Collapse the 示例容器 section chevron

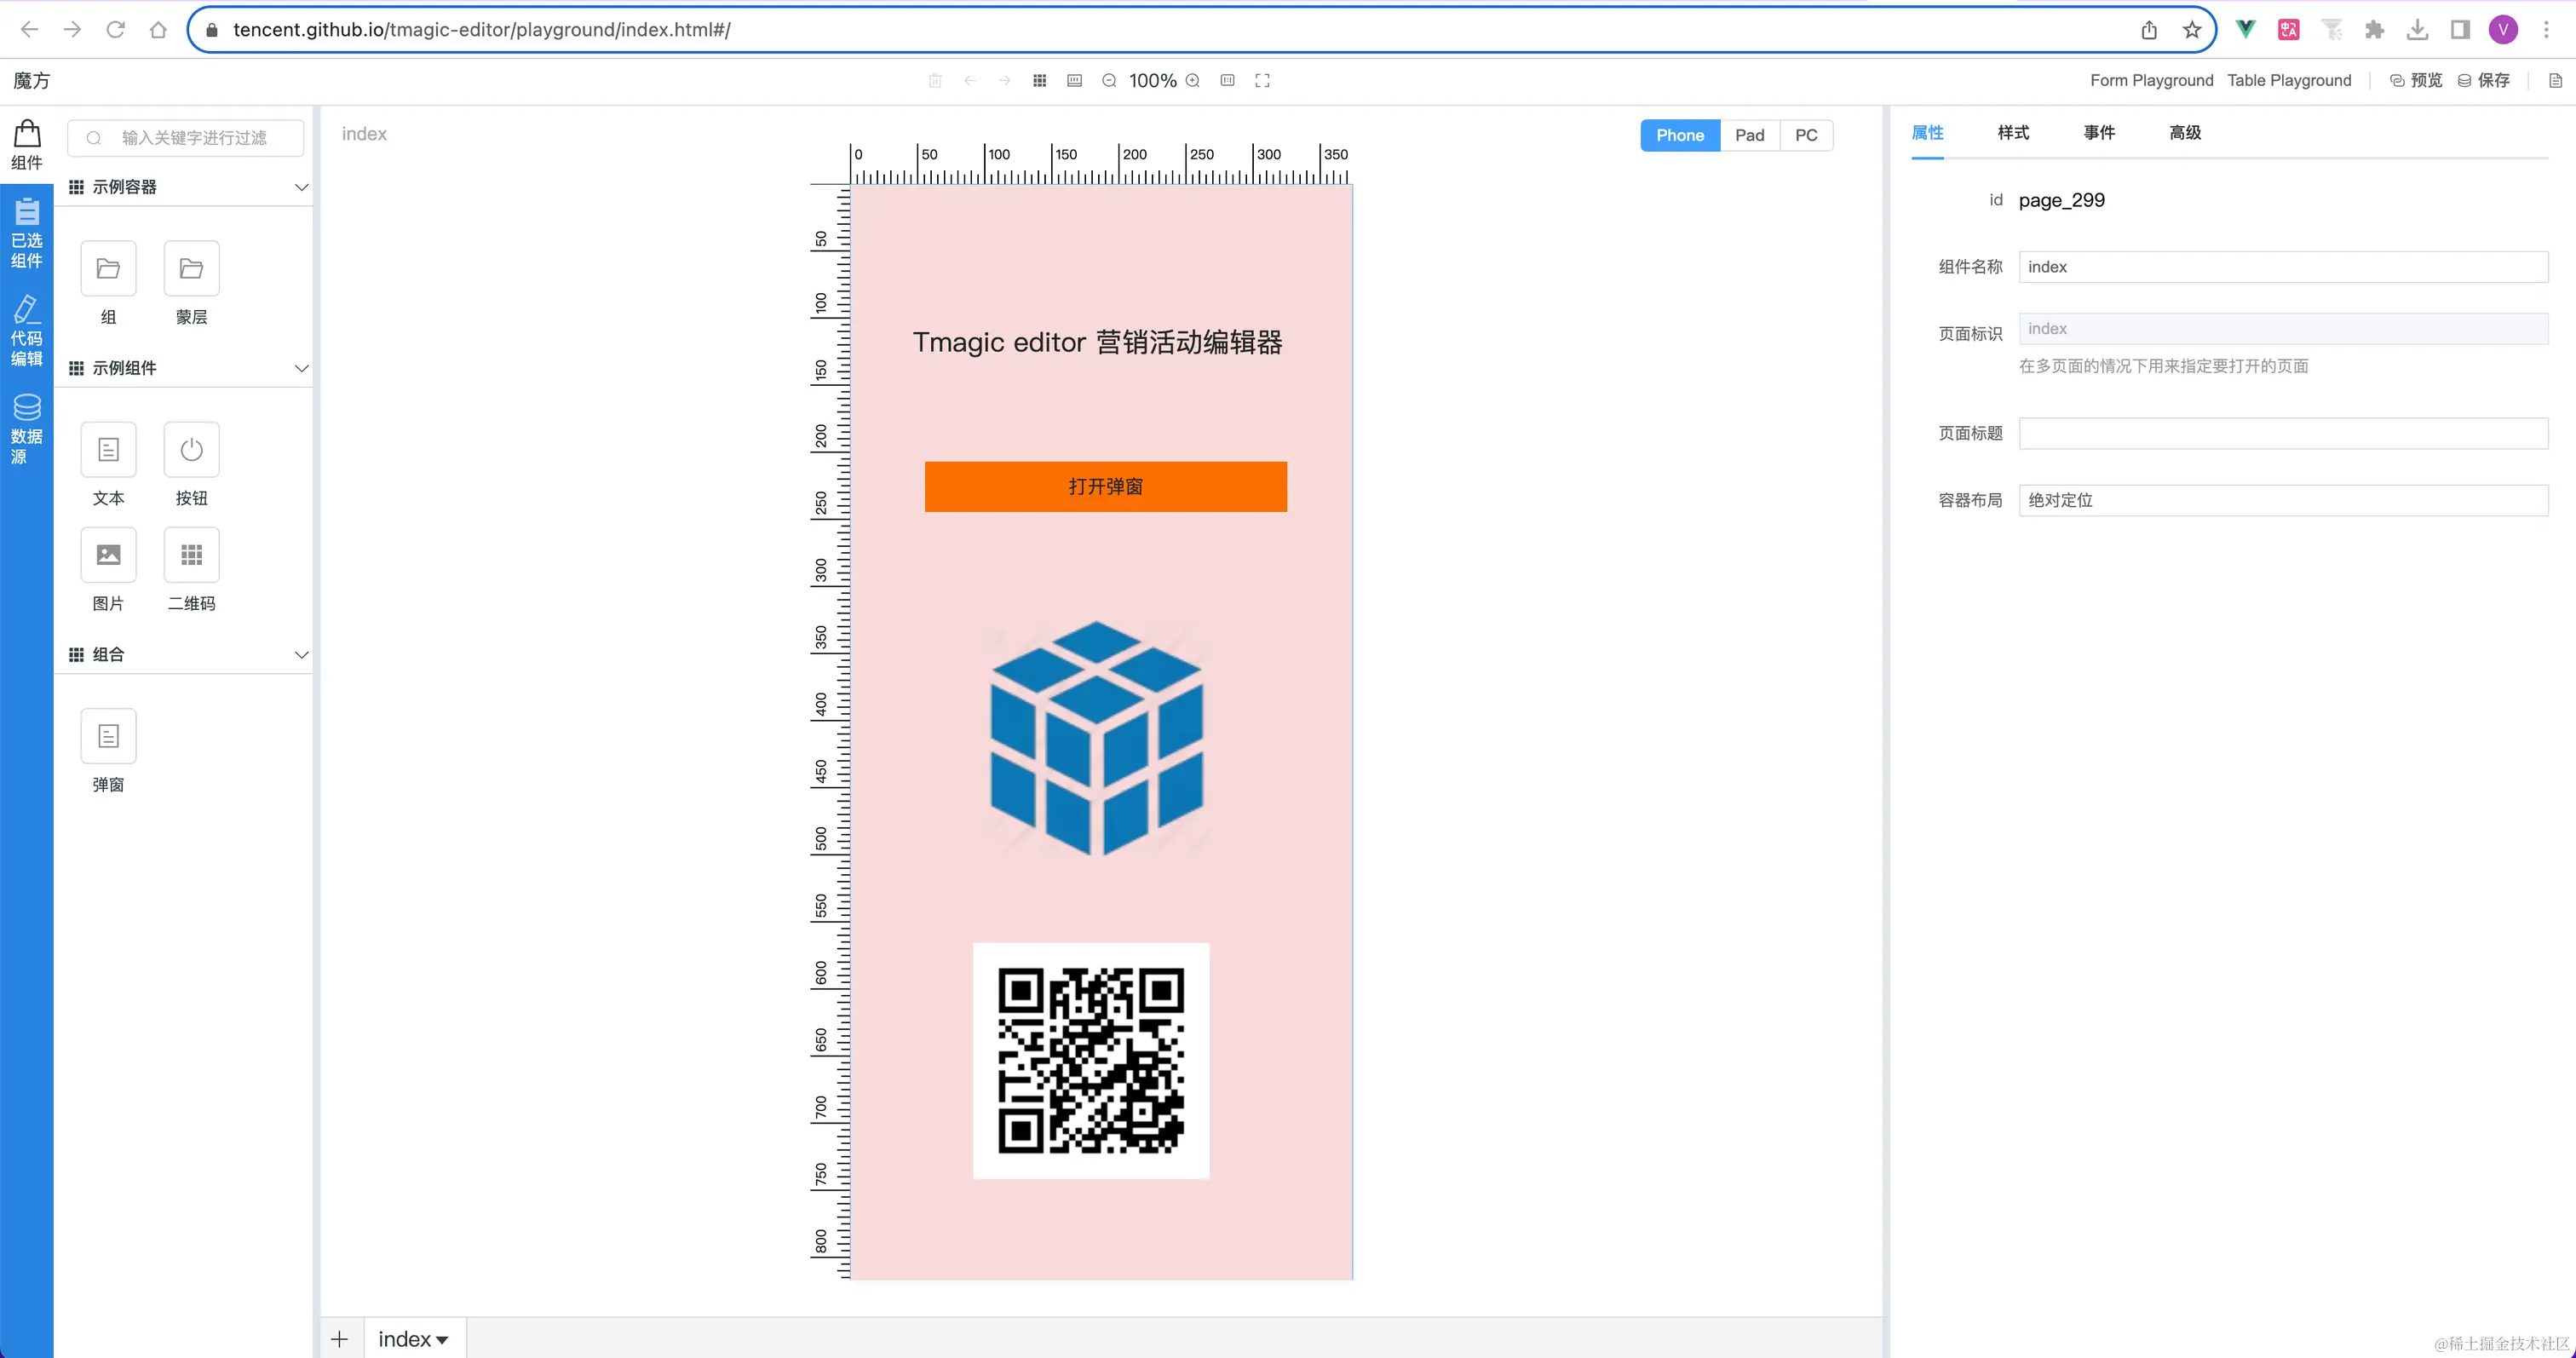pos(301,187)
